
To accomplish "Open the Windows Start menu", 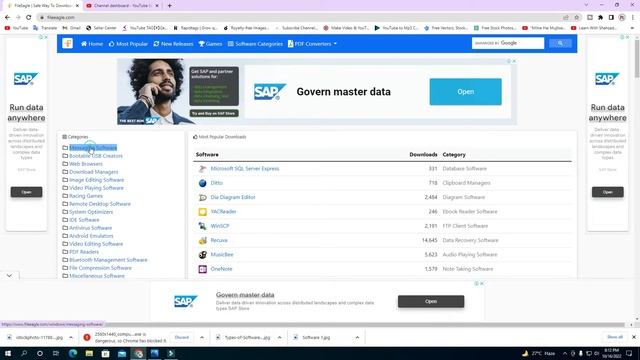I will [x=7, y=353].
